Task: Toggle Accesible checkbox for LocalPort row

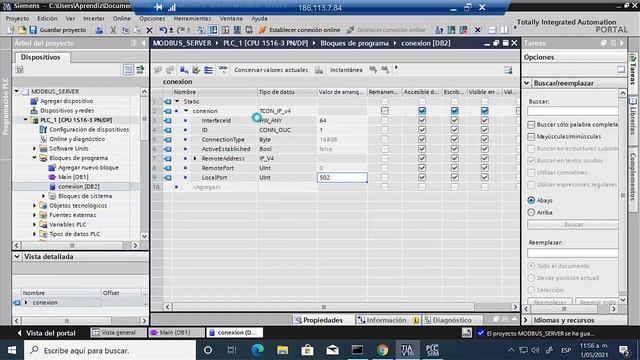Action: pos(422,177)
